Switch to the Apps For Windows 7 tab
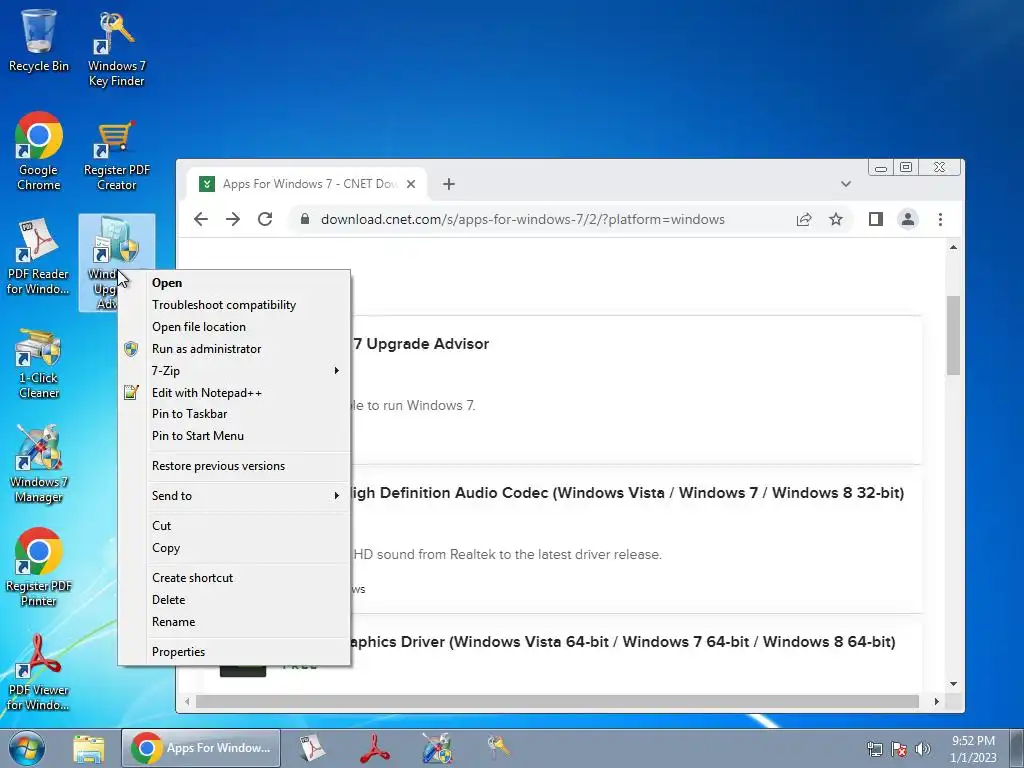The width and height of the screenshot is (1024, 768). tap(307, 184)
